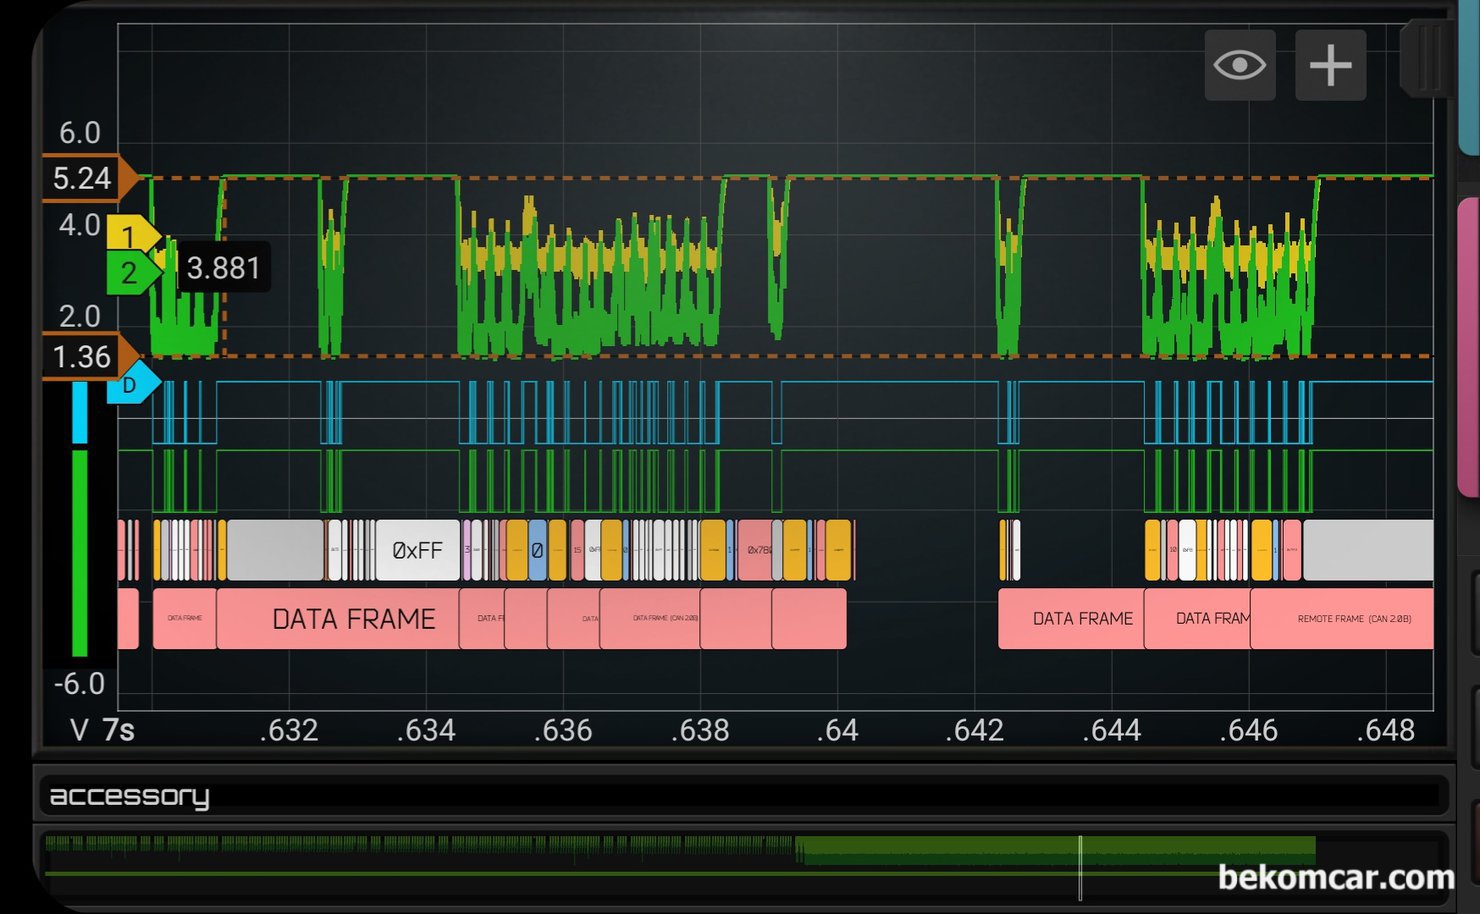This screenshot has height=914, width=1480.
Task: Click the plus icon to add a measurement
Action: tap(1330, 66)
